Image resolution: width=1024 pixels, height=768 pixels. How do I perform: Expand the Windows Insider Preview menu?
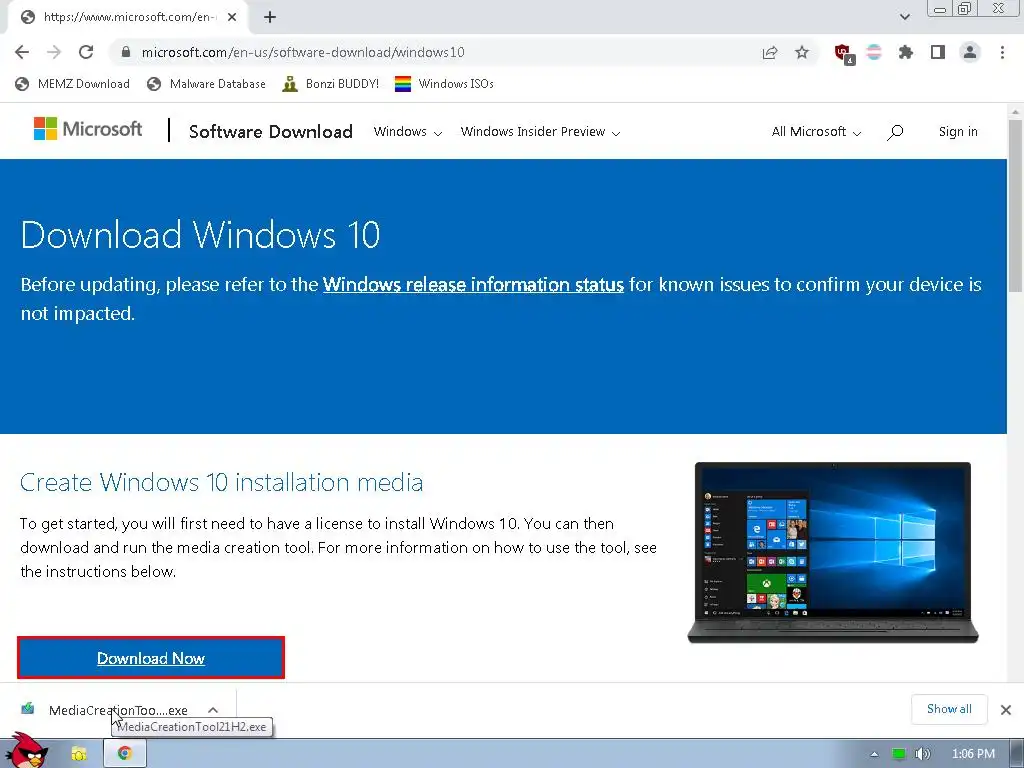pos(540,131)
